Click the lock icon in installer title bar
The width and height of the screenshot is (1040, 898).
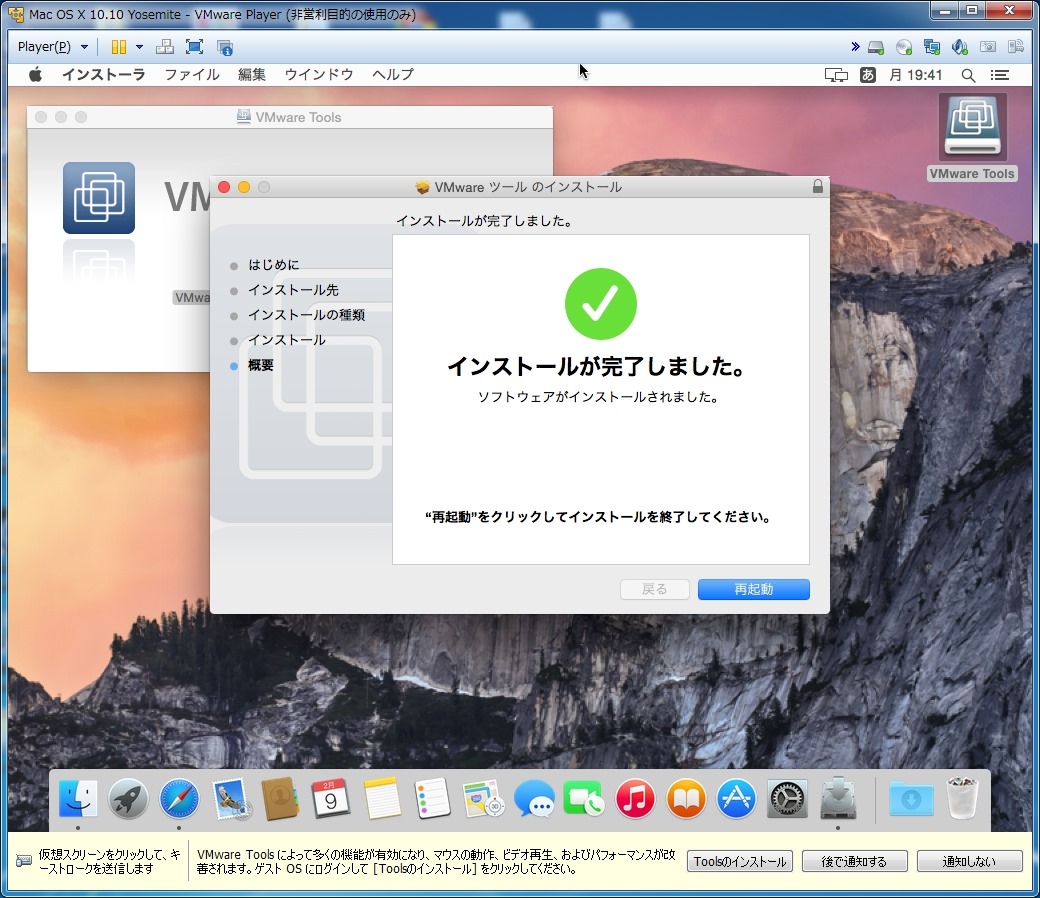click(818, 186)
